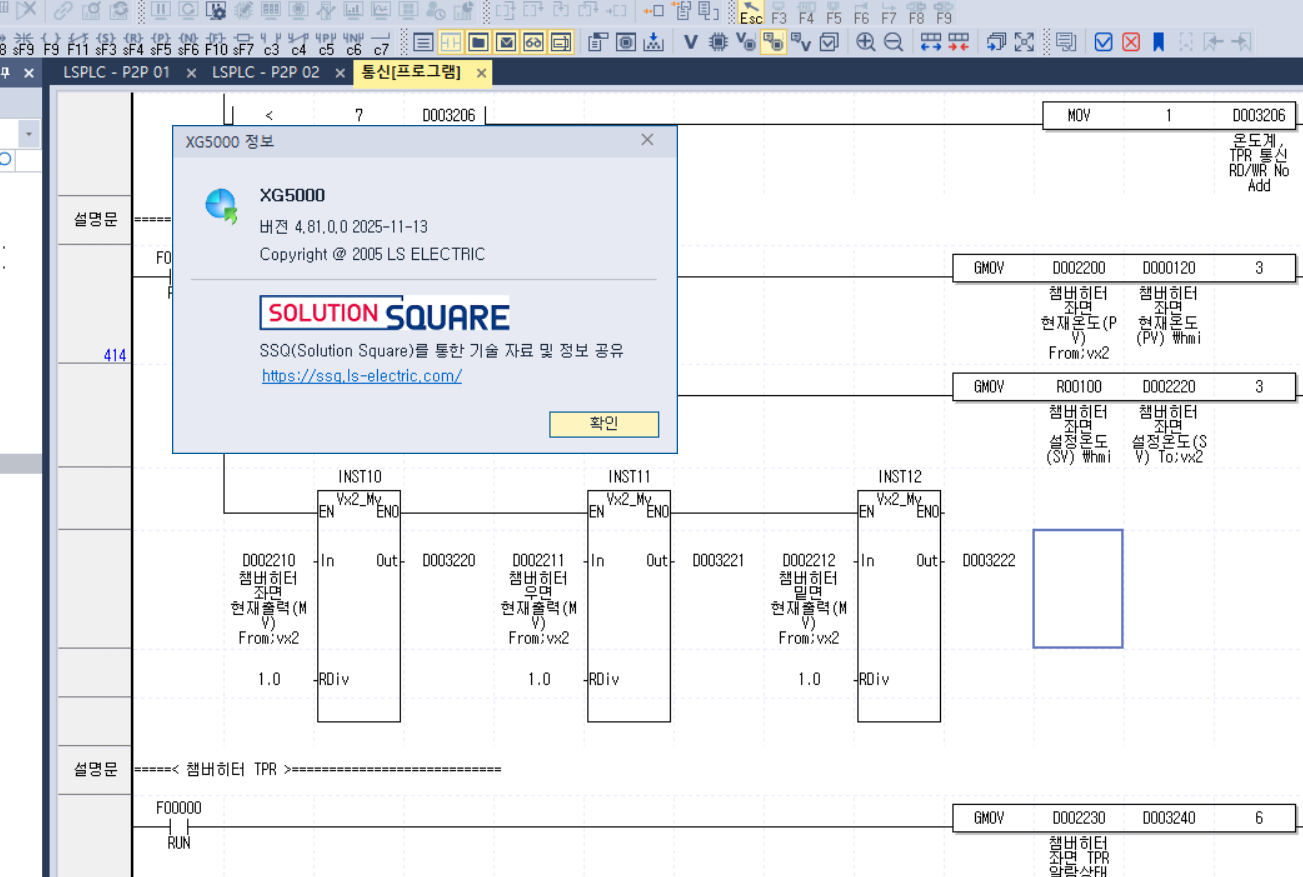Image resolution: width=1303 pixels, height=877 pixels.
Task: Click the red arrows column width icon
Action: 959,42
